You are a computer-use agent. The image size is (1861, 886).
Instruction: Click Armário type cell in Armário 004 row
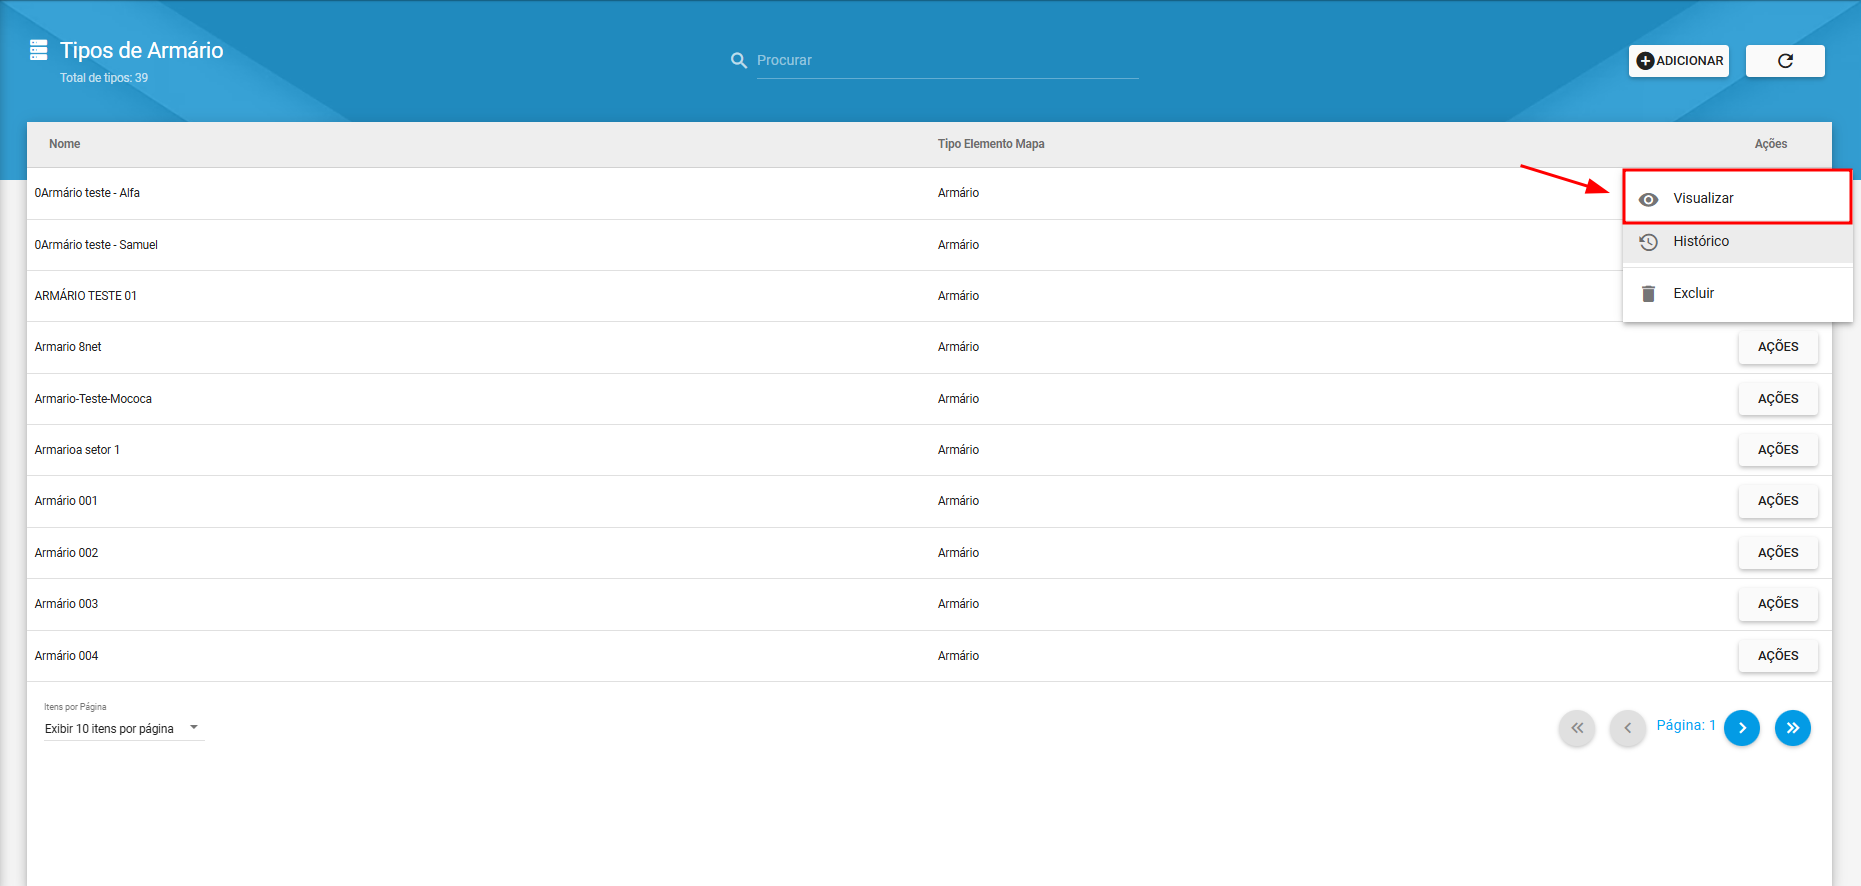pos(958,656)
